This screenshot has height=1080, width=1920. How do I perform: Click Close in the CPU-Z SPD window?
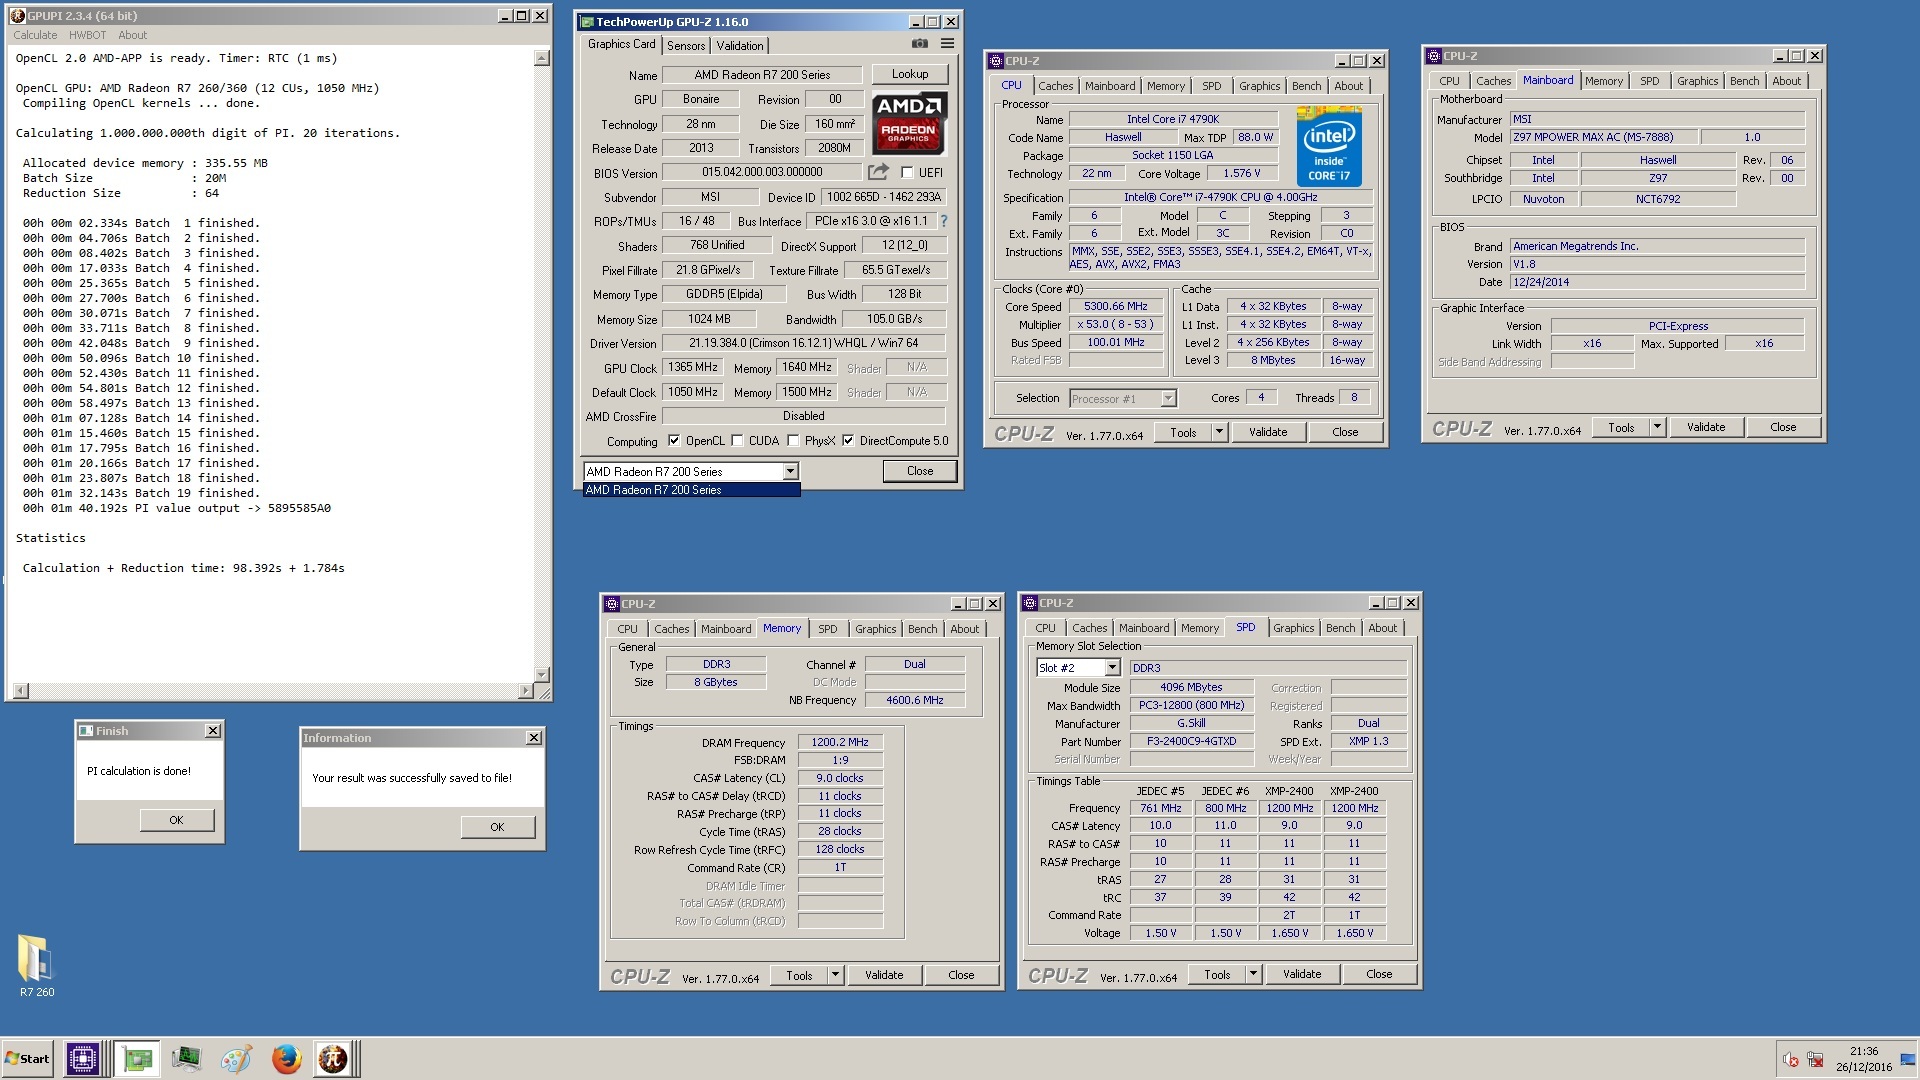(1379, 974)
